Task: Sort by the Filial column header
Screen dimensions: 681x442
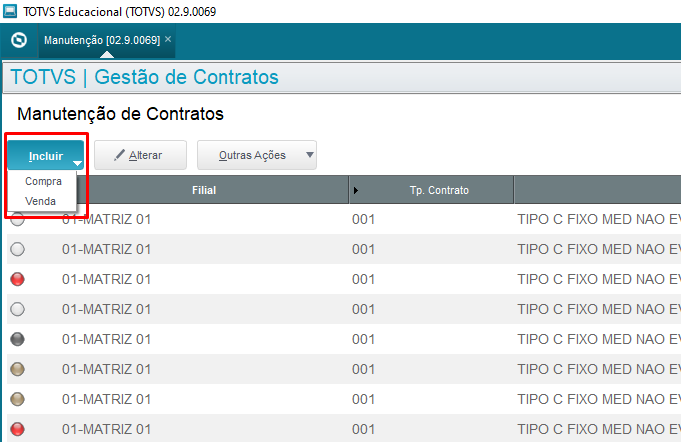Action: tap(204, 190)
